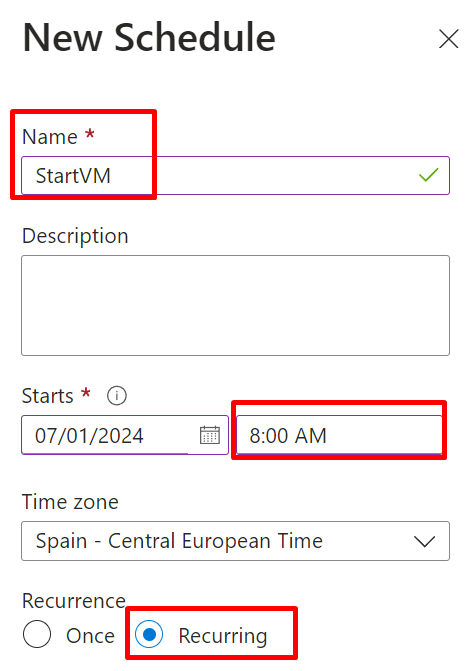469x671 pixels.
Task: Click the chevron arrow on Time zone
Action: [x=424, y=541]
